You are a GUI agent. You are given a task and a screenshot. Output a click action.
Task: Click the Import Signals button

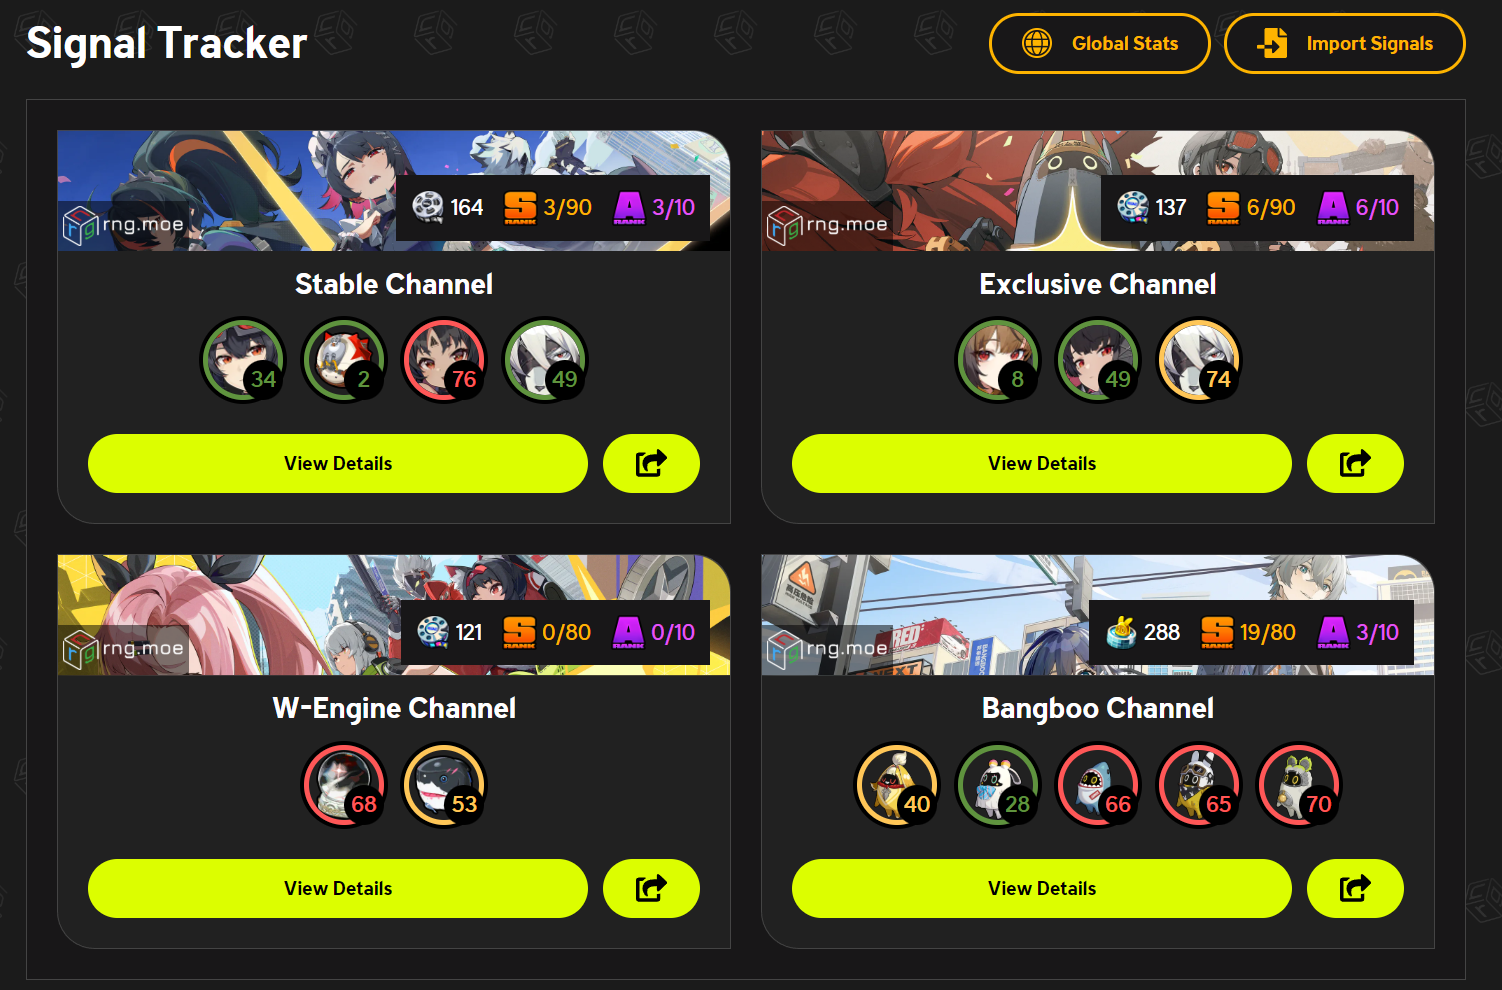pyautogui.click(x=1344, y=44)
